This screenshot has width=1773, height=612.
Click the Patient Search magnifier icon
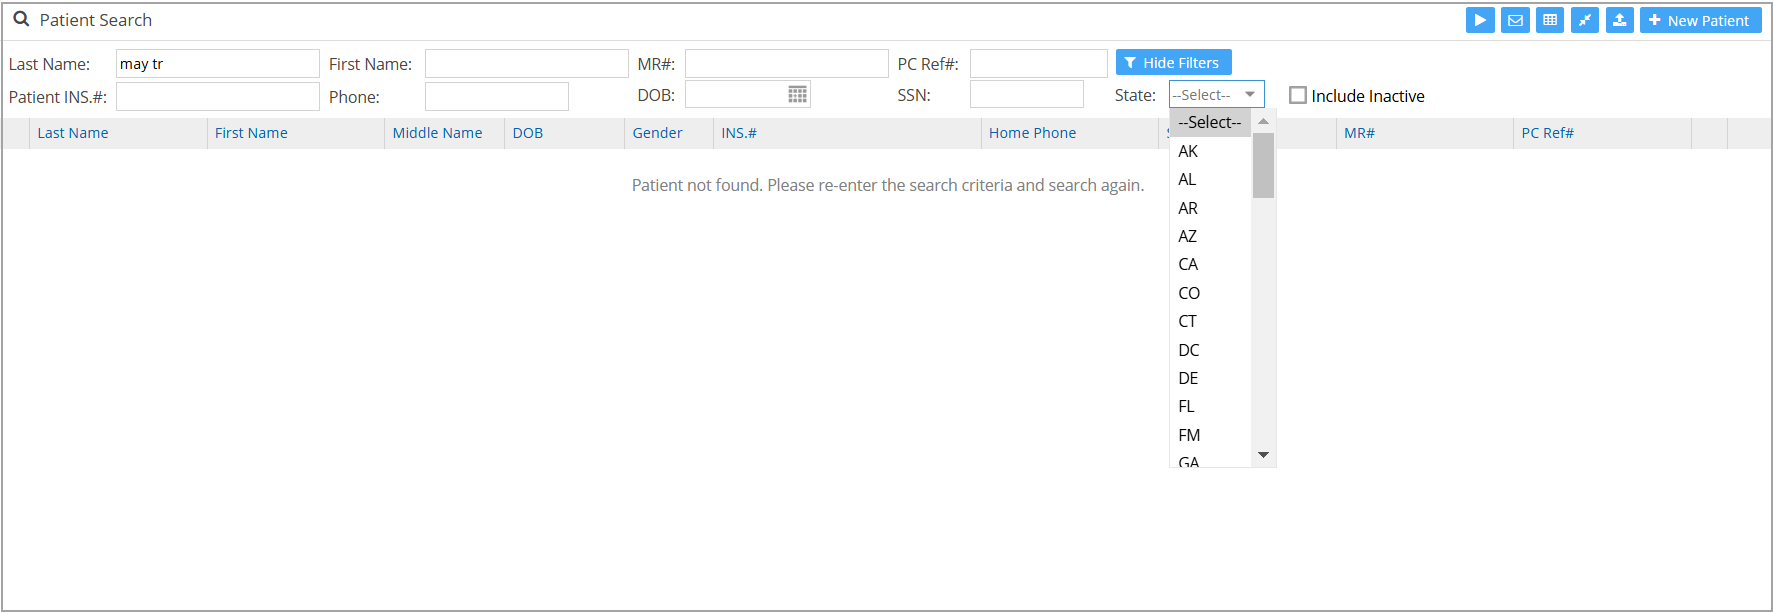[21, 19]
